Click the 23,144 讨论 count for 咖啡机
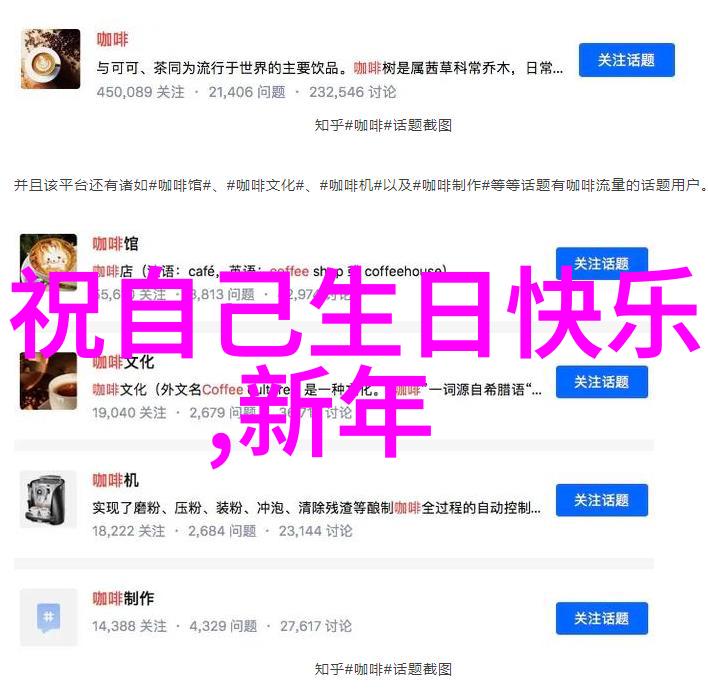 point(315,531)
